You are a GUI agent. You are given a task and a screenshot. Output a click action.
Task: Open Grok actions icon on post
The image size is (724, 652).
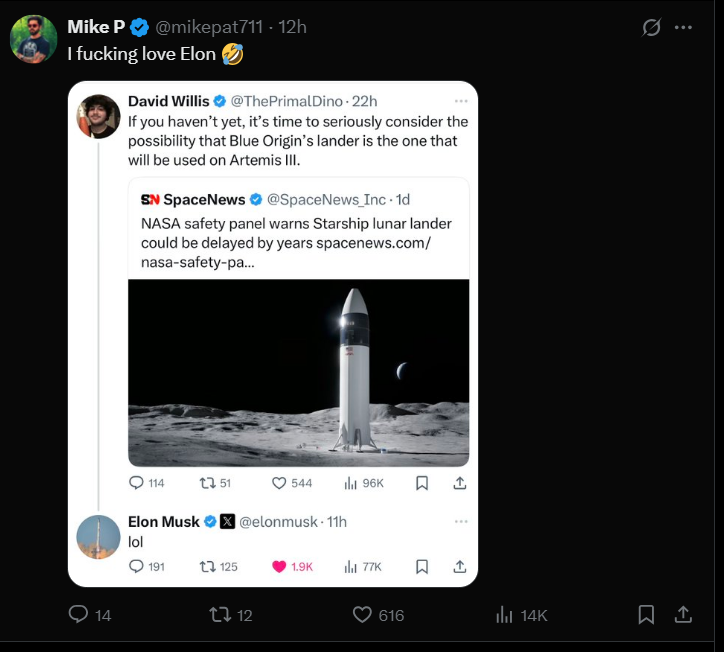click(651, 27)
